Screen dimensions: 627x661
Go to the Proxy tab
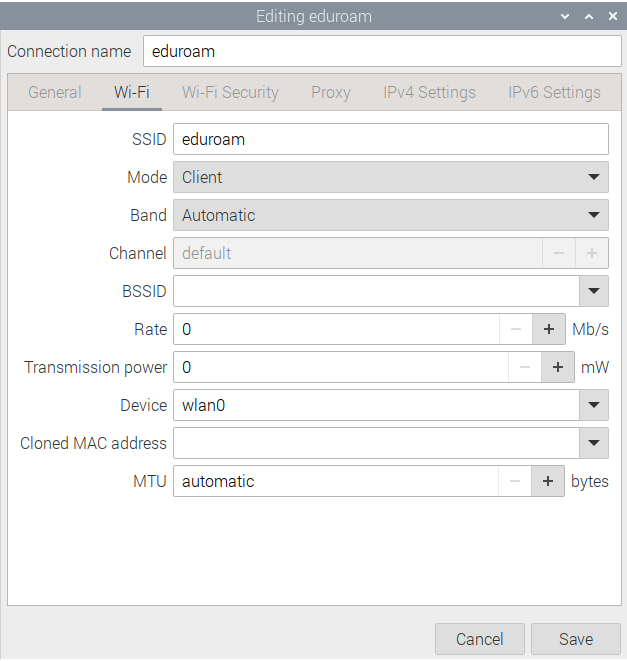330,92
